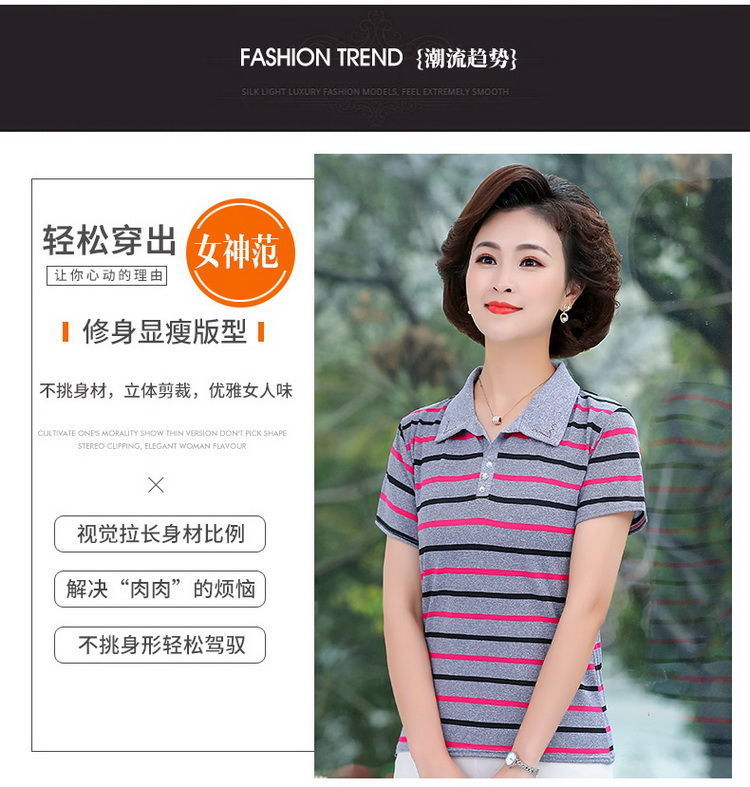Click the right orange bar beside 修身显瘦版型
Viewport: 750px width, 787px height.
[x=261, y=332]
